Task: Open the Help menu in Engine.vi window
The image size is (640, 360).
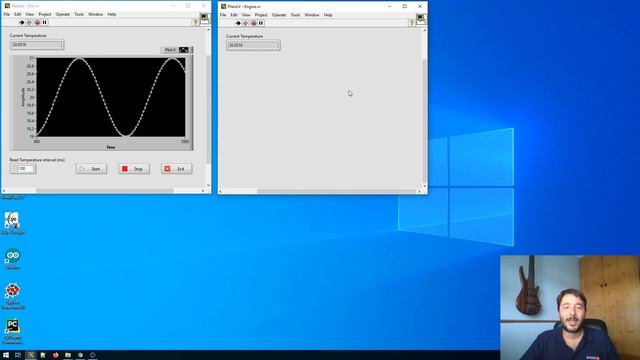Action: [x=328, y=15]
